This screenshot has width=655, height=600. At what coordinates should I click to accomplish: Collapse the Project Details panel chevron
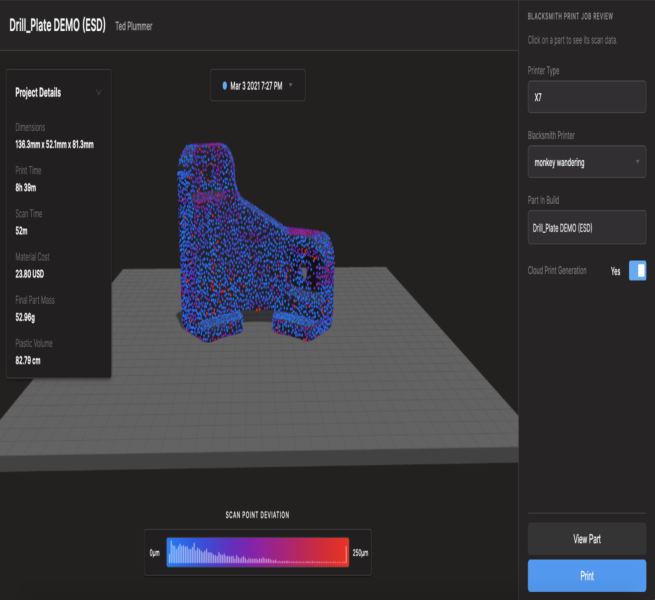(x=98, y=92)
